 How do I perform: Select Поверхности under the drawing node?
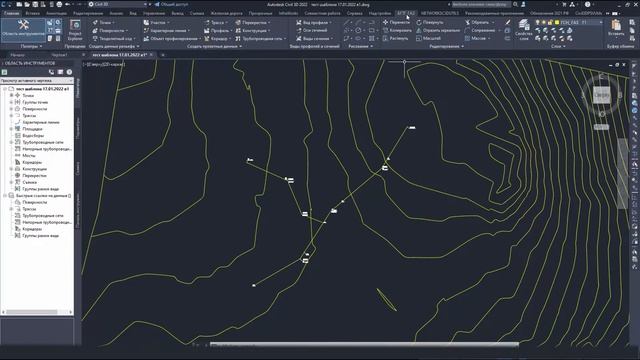click(x=34, y=109)
